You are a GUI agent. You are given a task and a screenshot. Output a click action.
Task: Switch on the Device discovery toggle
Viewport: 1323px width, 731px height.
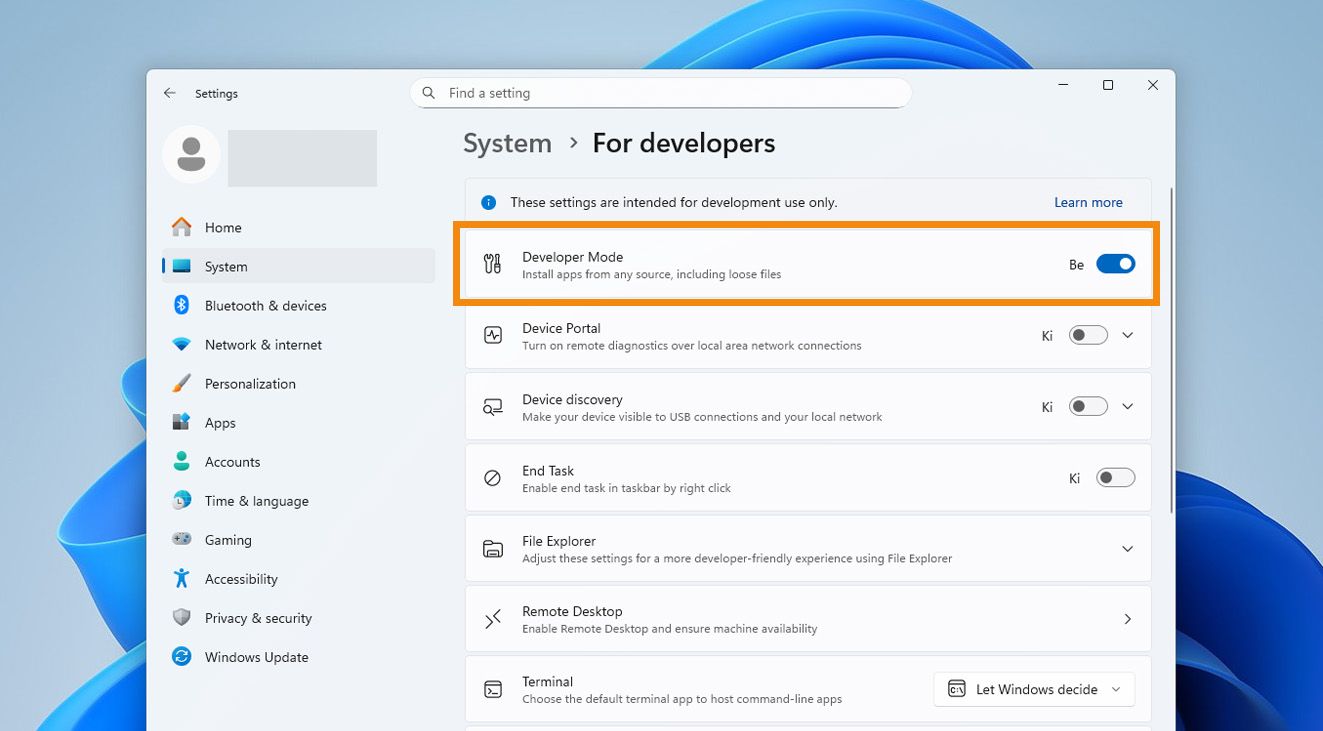pos(1088,407)
